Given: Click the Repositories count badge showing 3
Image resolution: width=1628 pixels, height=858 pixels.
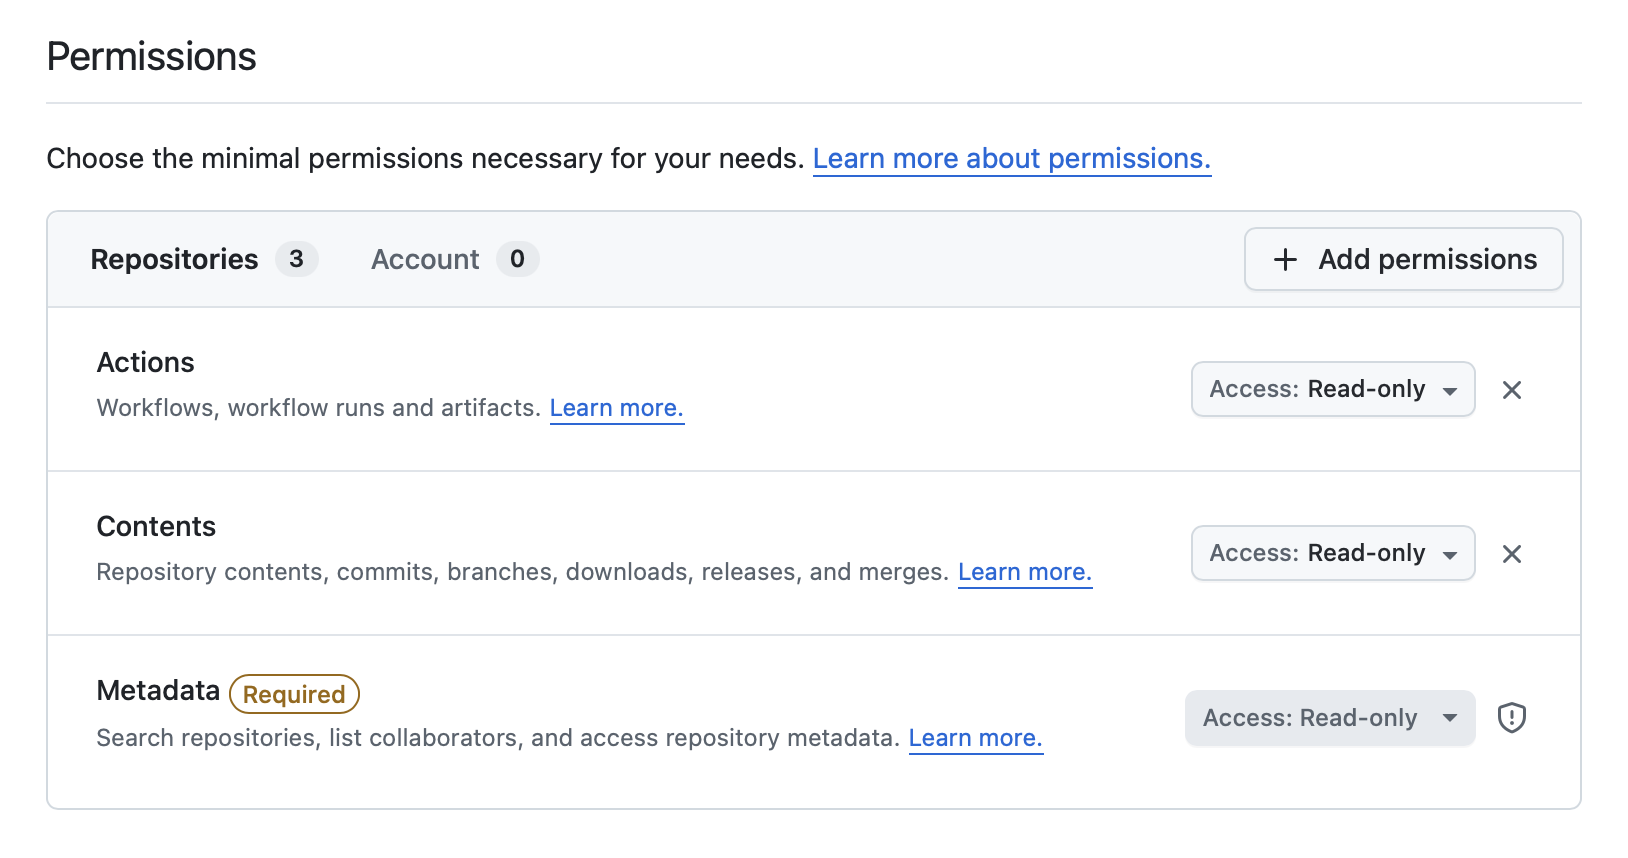Looking at the screenshot, I should pyautogui.click(x=296, y=259).
